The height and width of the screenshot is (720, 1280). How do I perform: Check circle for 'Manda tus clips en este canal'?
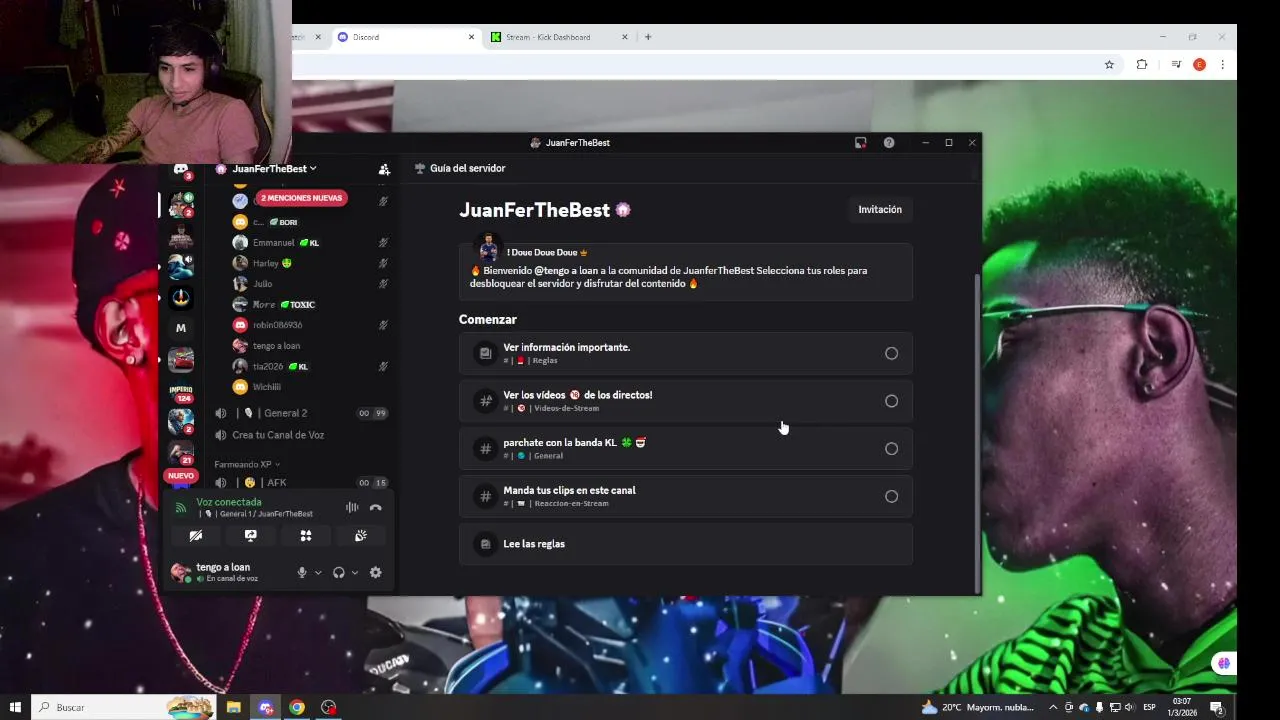[891, 497]
